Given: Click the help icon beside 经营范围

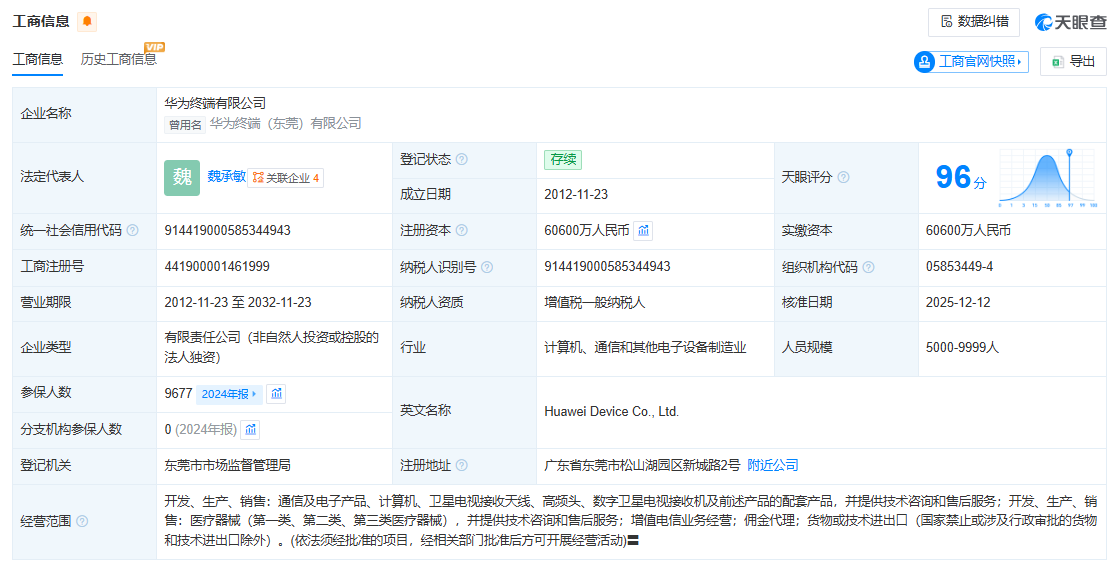Looking at the screenshot, I should pos(82,521).
